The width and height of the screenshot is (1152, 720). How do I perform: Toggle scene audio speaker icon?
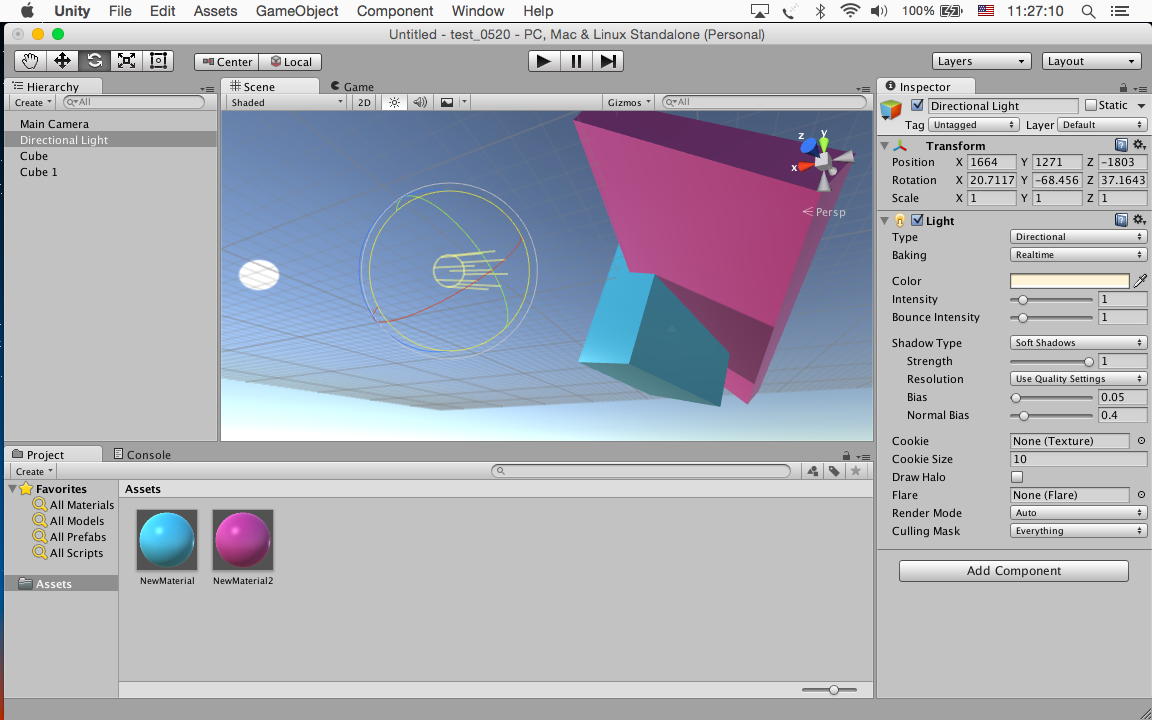click(x=420, y=102)
